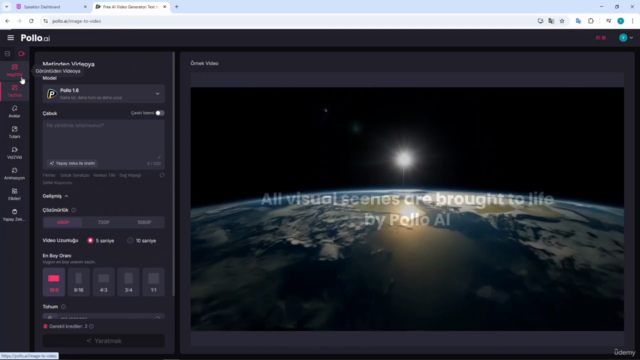640x360 pixels.
Task: Choose the 480P resolution
Action: pyautogui.click(x=63, y=222)
